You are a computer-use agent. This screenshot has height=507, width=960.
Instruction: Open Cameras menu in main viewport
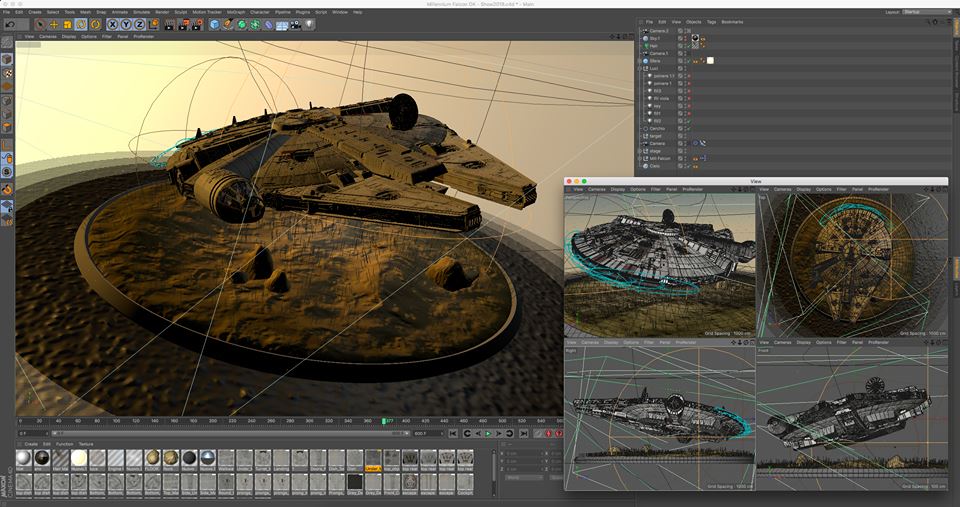[48, 37]
